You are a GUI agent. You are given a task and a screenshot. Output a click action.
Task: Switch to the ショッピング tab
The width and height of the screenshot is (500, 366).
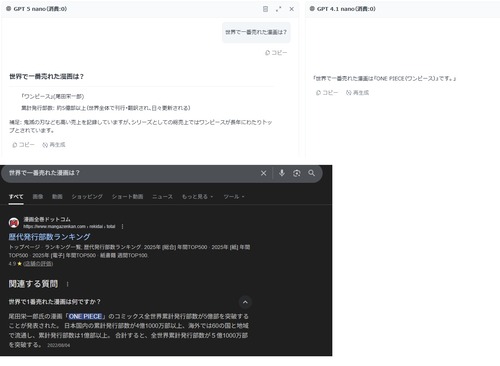point(87,197)
